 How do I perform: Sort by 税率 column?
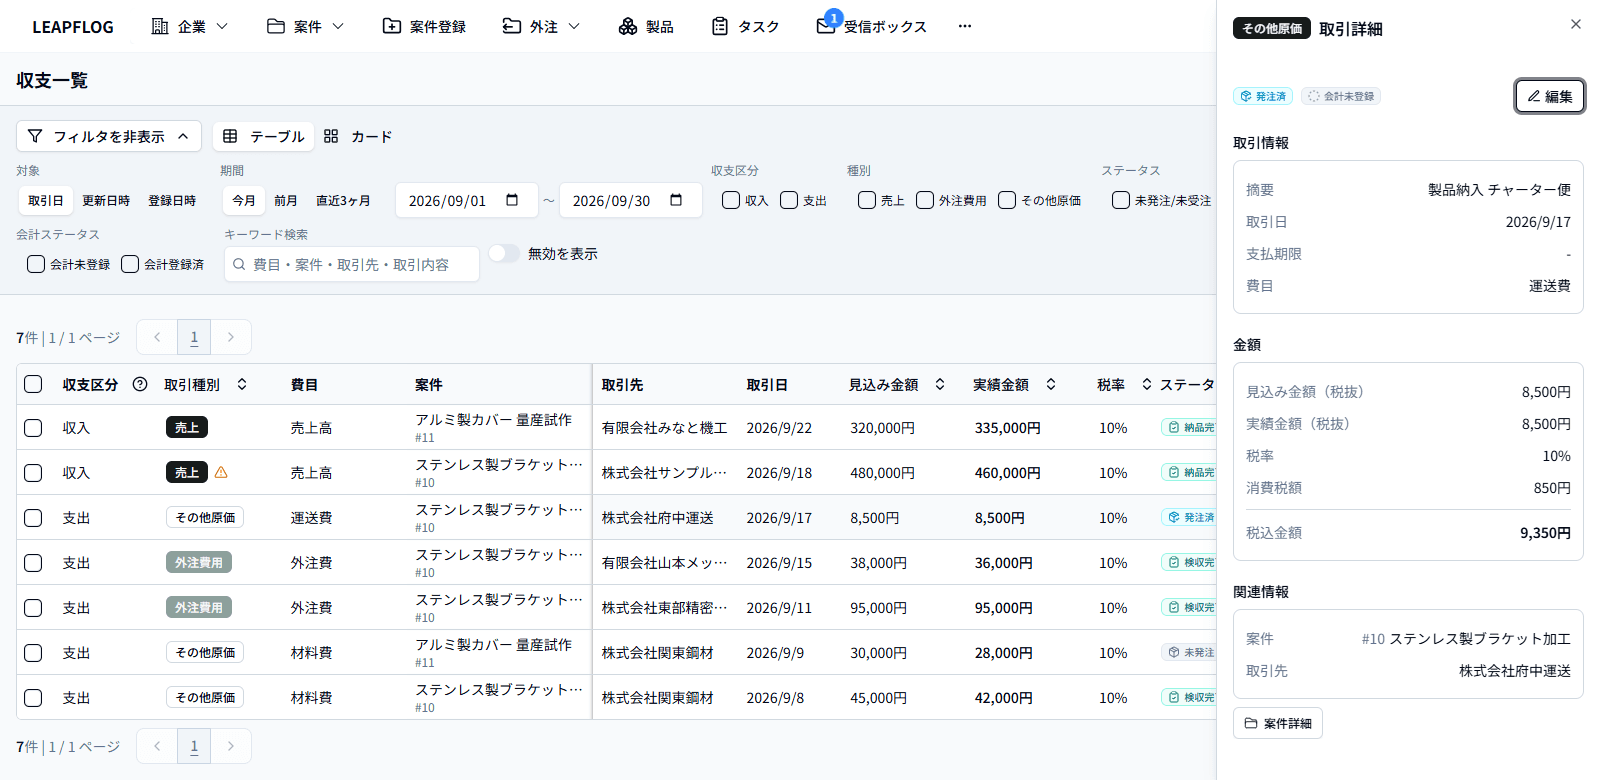click(1146, 384)
